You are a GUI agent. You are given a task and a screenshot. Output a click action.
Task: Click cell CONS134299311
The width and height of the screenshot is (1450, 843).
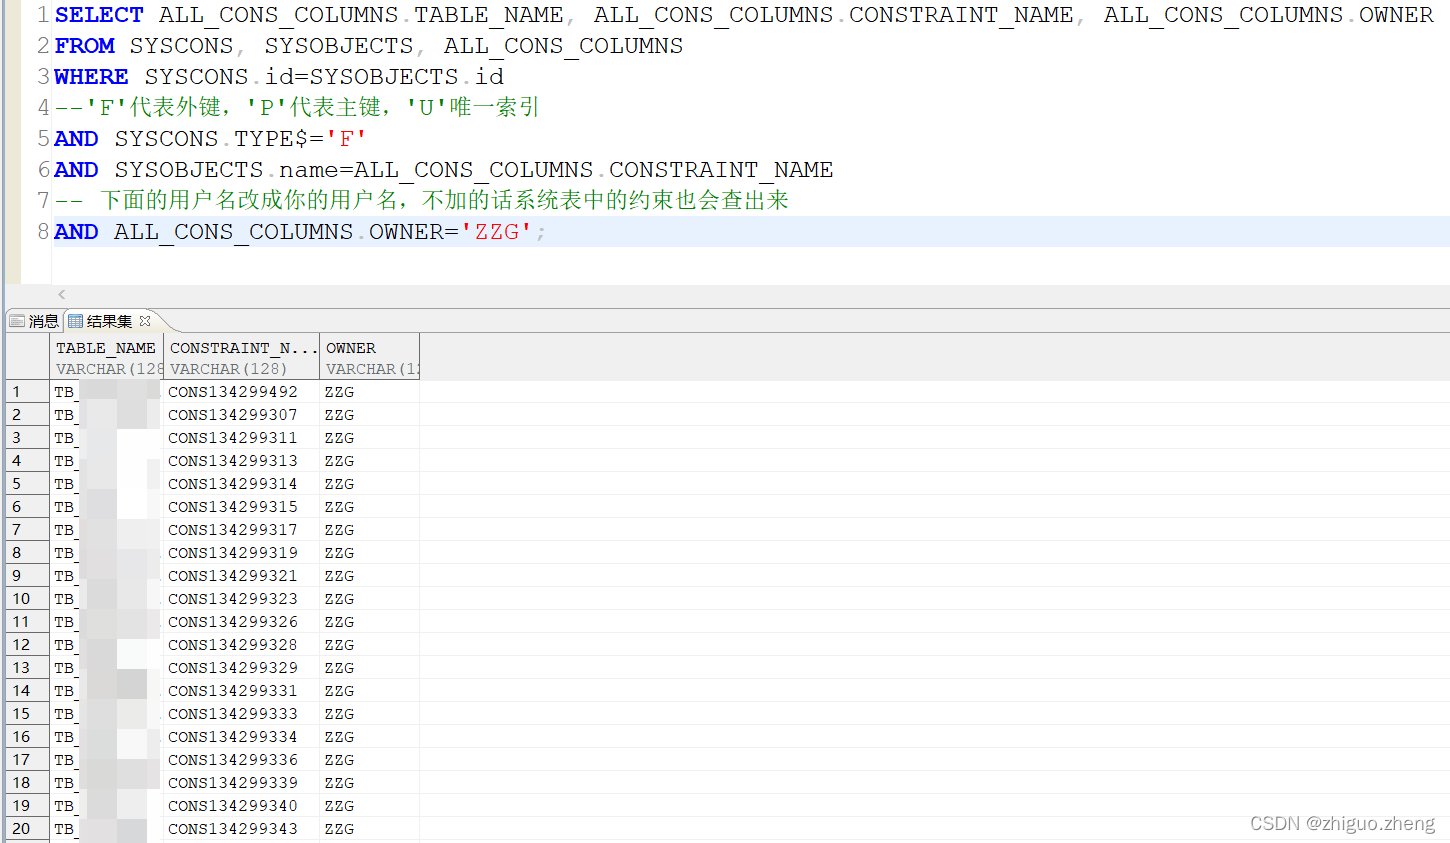(241, 438)
